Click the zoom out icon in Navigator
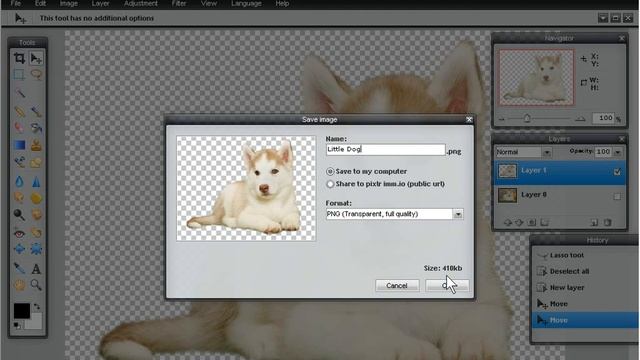Viewport: 640px width, 360px height. point(502,119)
